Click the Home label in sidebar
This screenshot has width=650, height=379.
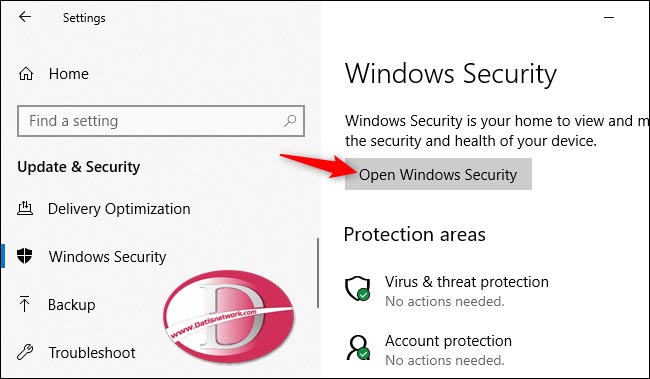click(x=68, y=74)
